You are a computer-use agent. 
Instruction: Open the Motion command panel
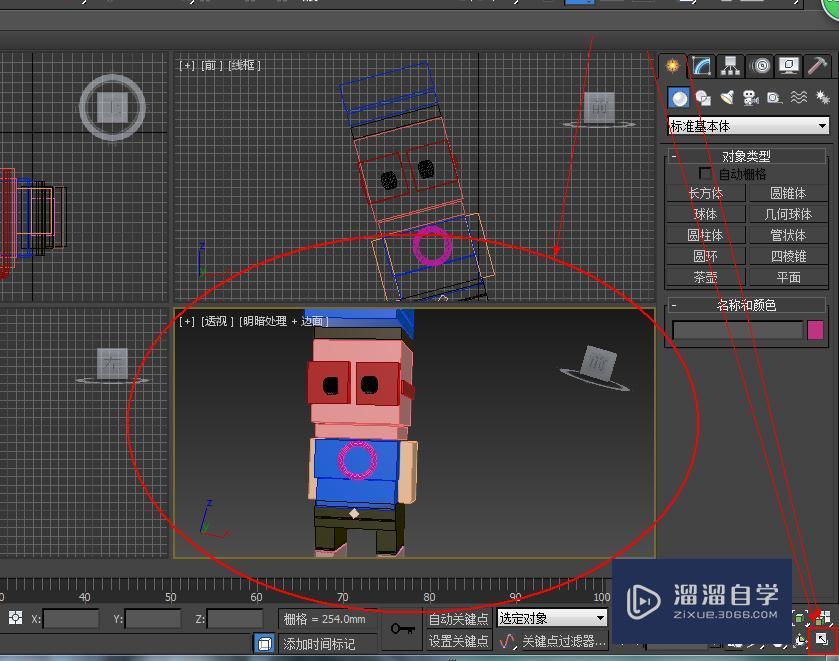[x=760, y=65]
